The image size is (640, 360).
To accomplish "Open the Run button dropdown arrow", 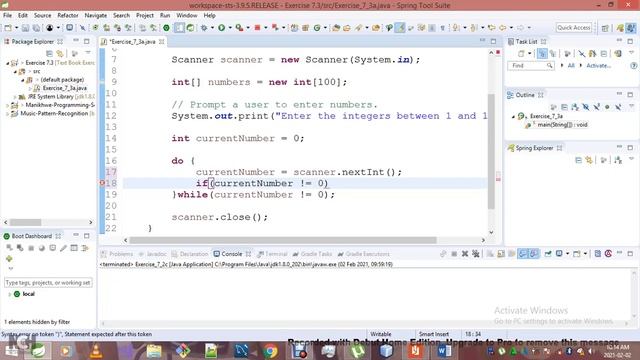I will 230,28.
